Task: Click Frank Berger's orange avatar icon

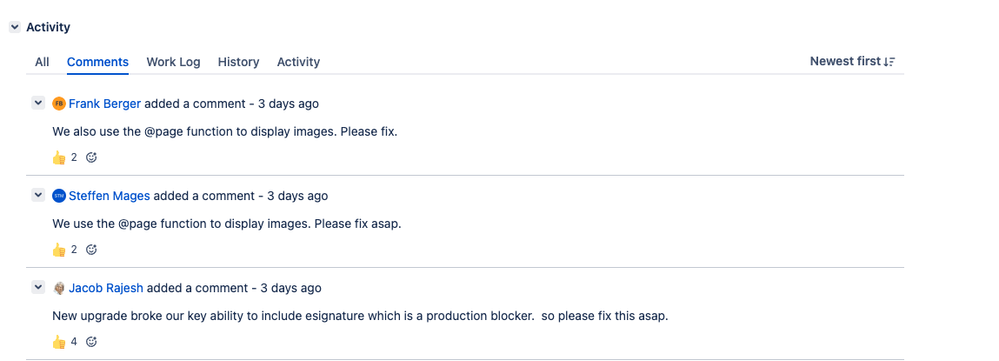Action: (59, 104)
